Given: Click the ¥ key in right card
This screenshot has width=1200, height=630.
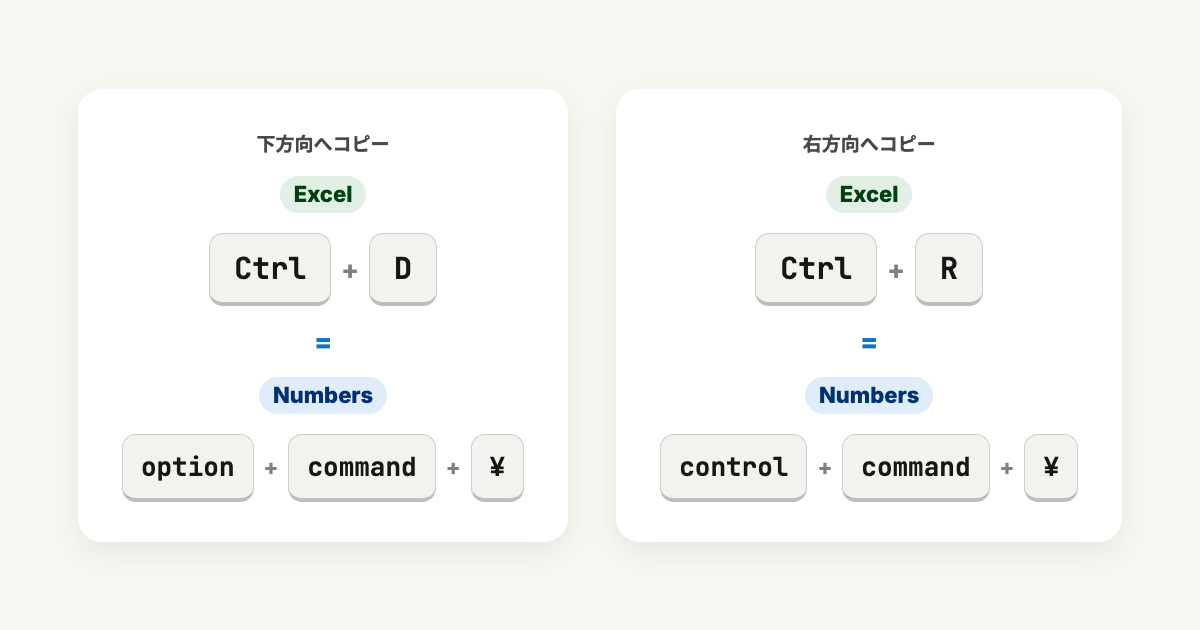Looking at the screenshot, I should tap(1051, 467).
